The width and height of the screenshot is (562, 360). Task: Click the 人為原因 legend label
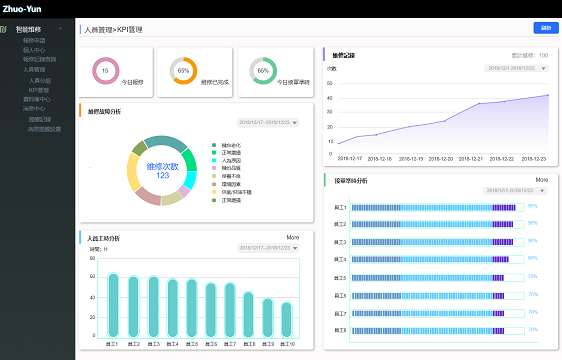coord(231,161)
